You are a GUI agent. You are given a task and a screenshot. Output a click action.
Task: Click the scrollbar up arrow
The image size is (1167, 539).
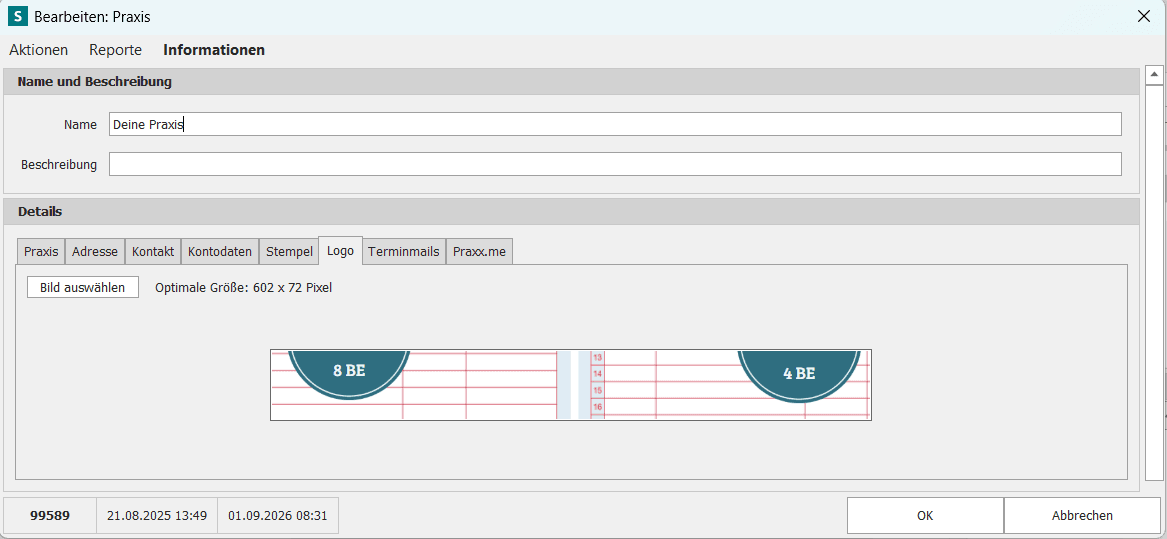tap(1154, 74)
